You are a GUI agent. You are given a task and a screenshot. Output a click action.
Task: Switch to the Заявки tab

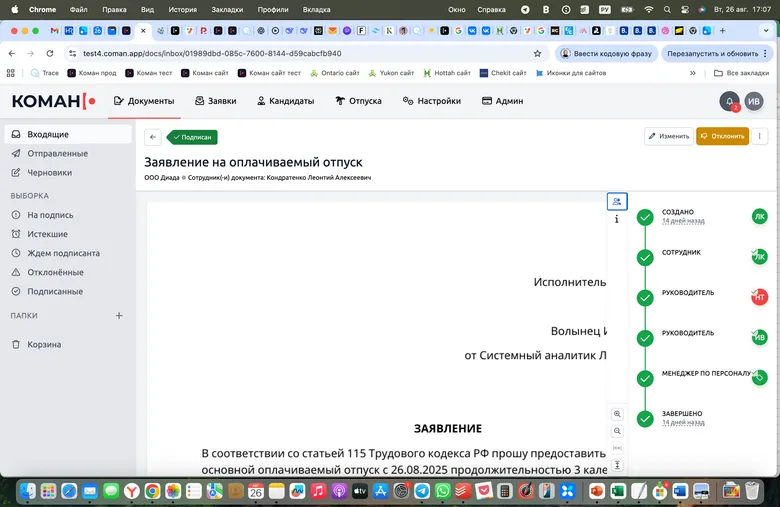(215, 101)
